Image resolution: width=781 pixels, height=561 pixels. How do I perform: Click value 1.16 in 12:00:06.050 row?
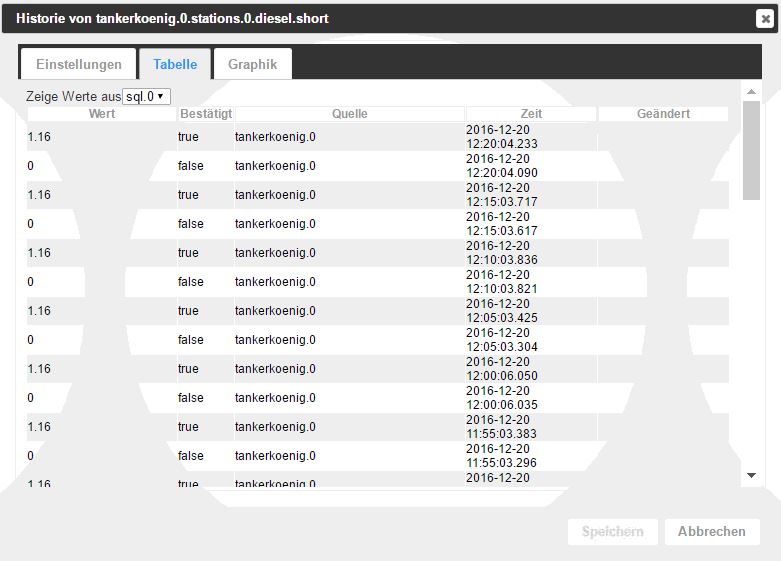(x=39, y=369)
